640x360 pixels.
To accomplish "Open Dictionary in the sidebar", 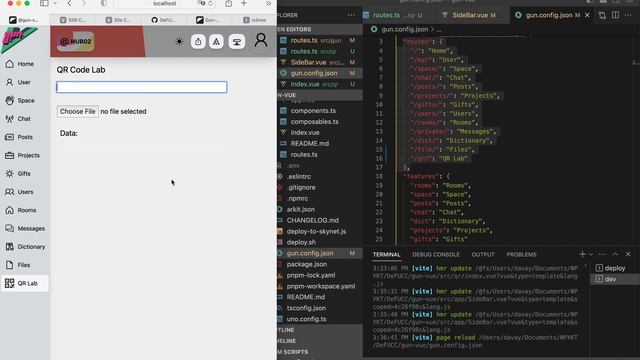I will click(24, 247).
